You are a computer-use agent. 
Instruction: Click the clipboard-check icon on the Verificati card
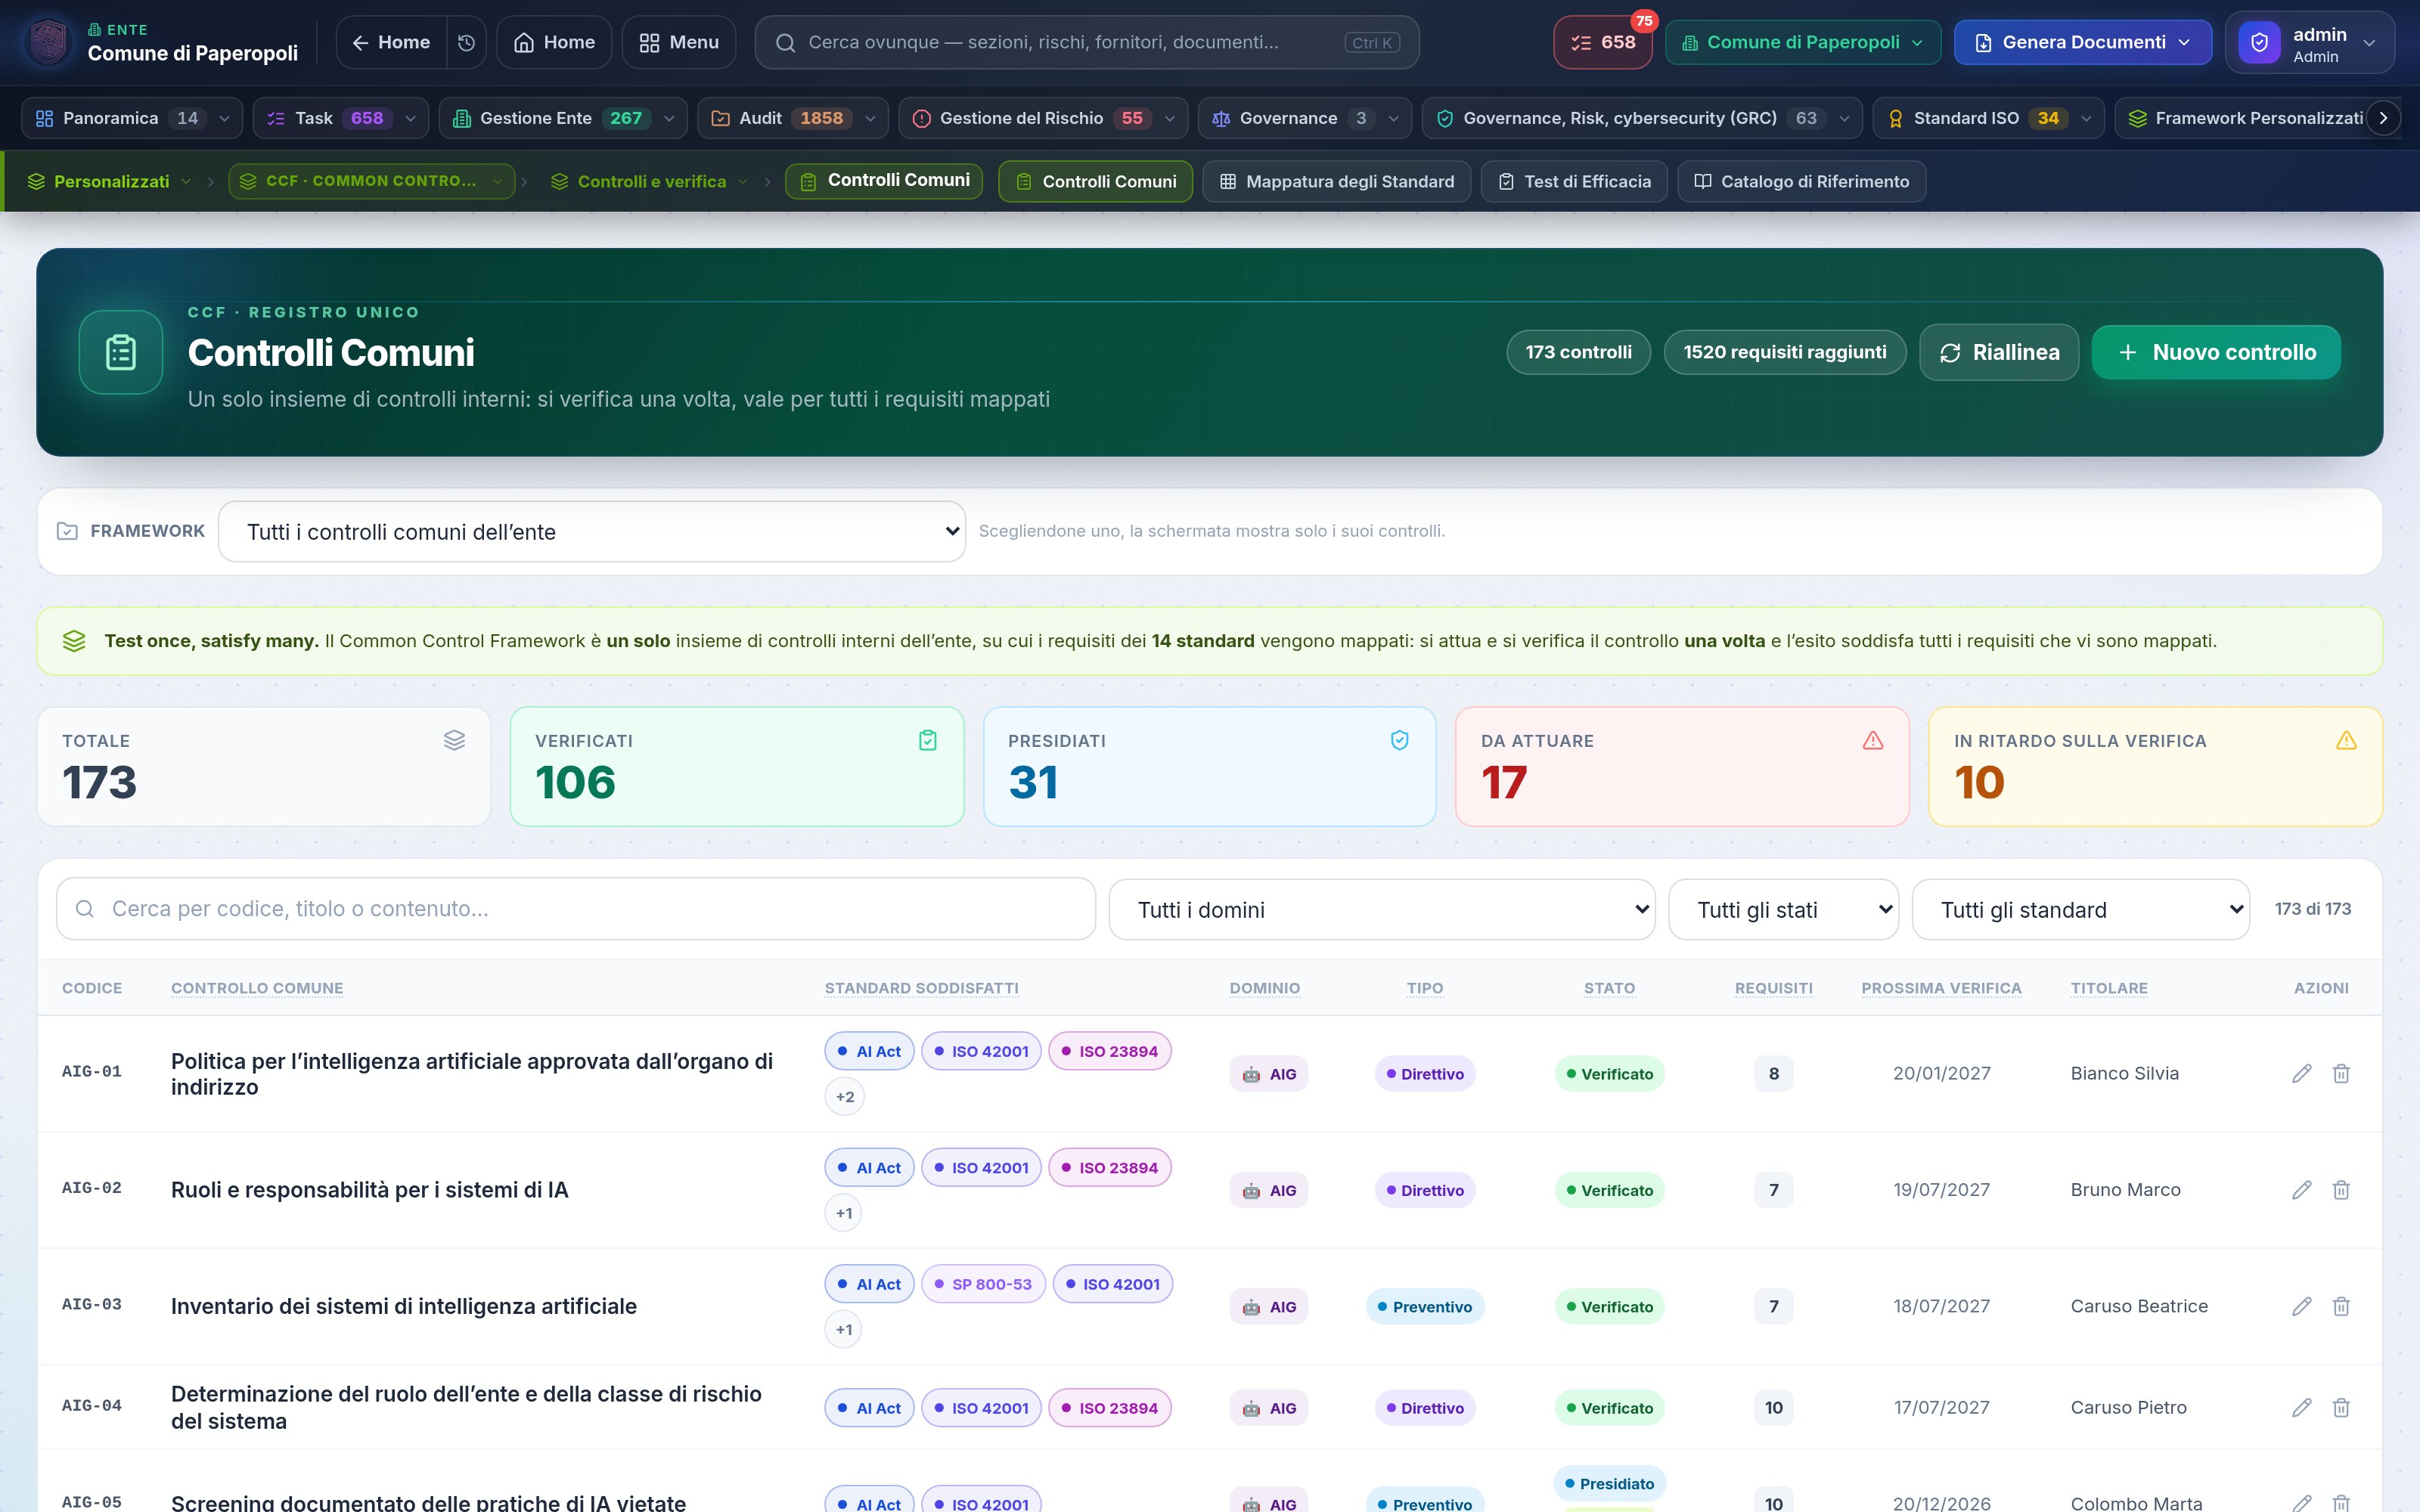click(x=928, y=740)
